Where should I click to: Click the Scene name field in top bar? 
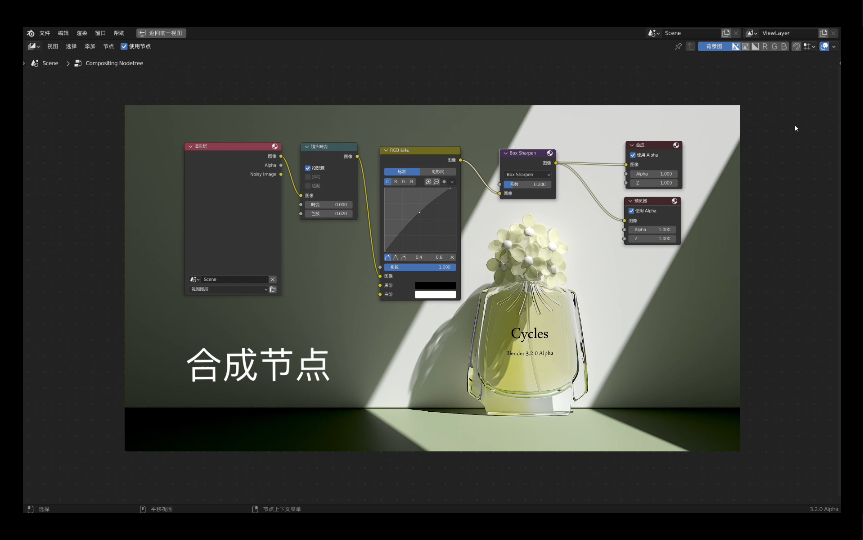(690, 34)
